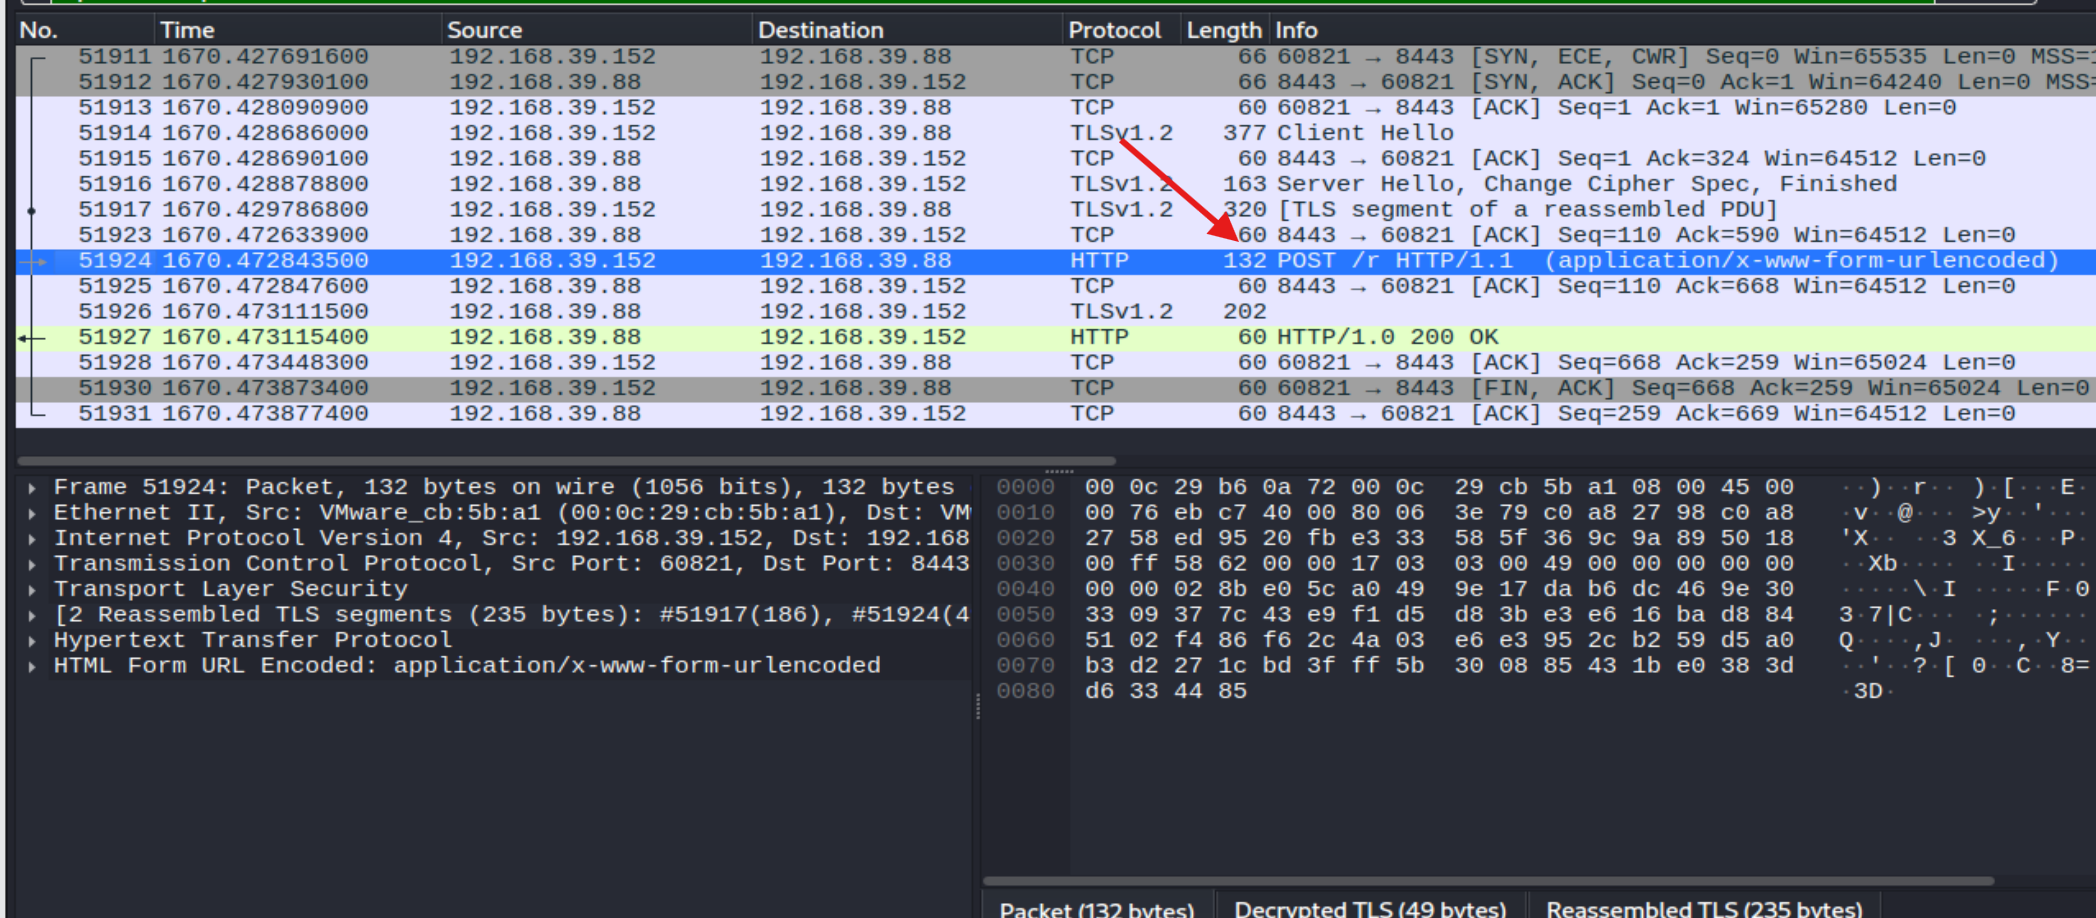This screenshot has height=918, width=2096.
Task: Sort packets by Time column header
Action: coord(297,30)
